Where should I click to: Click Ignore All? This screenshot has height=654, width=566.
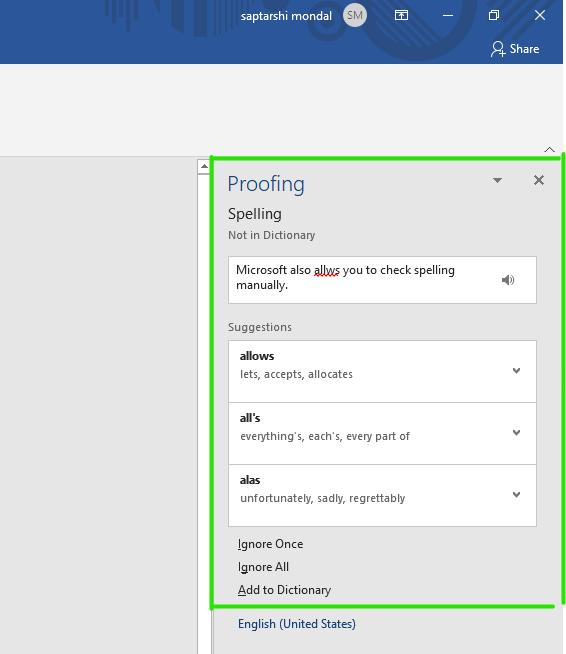tap(263, 567)
